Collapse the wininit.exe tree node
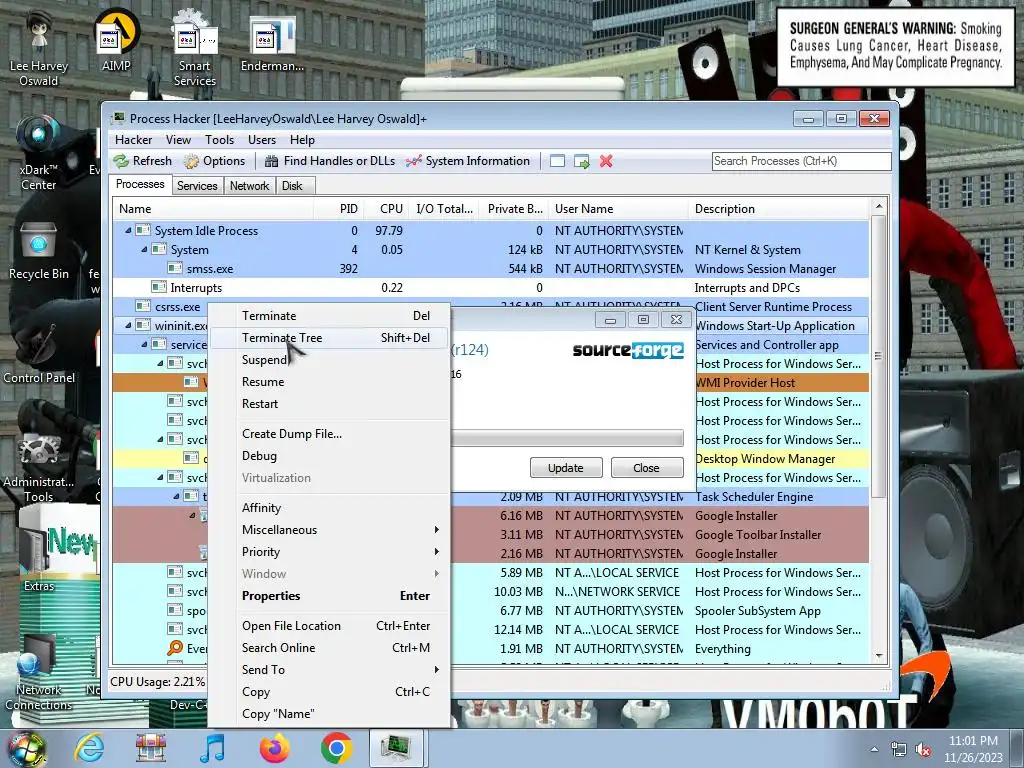 point(128,325)
